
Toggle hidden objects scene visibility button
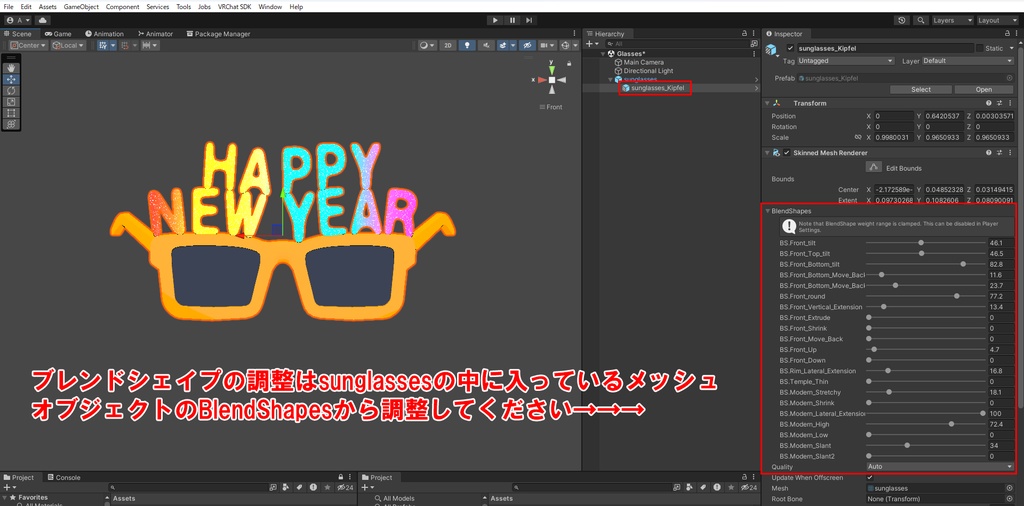pyautogui.click(x=528, y=45)
